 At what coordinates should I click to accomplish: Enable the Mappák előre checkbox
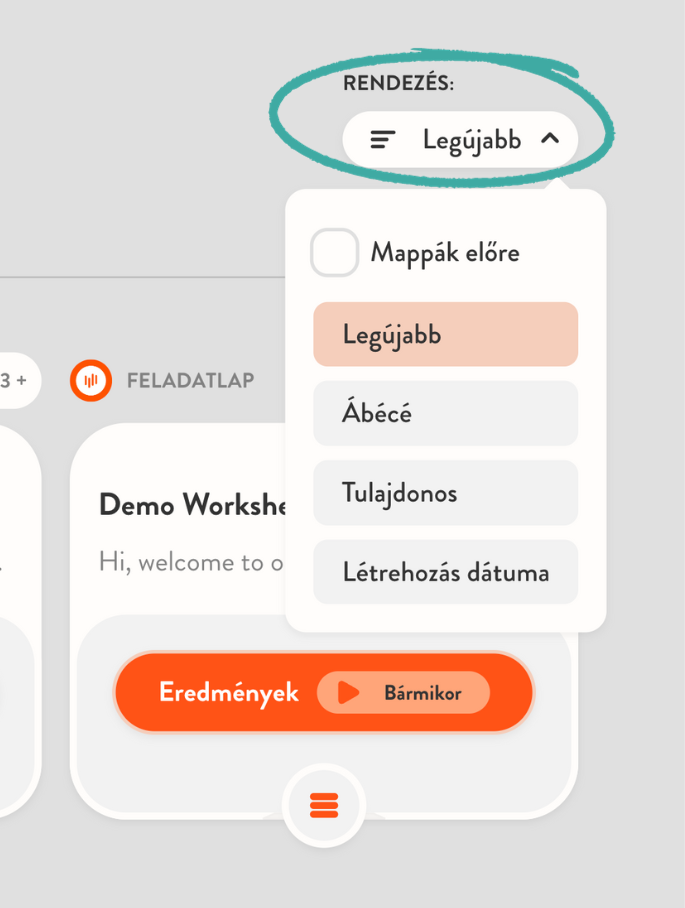coord(334,253)
